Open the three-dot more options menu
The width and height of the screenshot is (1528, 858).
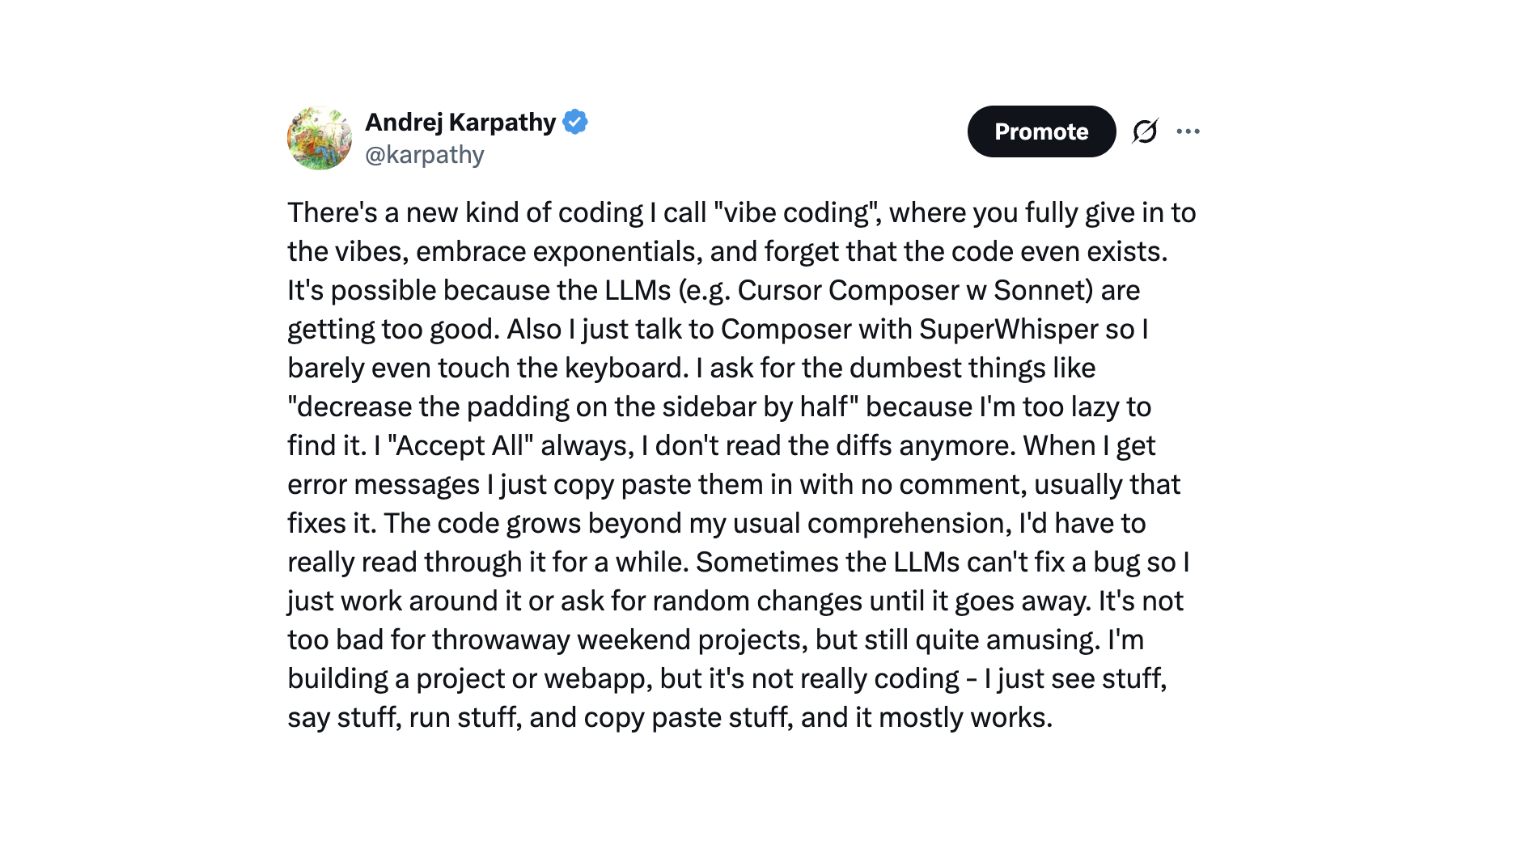tap(1188, 131)
